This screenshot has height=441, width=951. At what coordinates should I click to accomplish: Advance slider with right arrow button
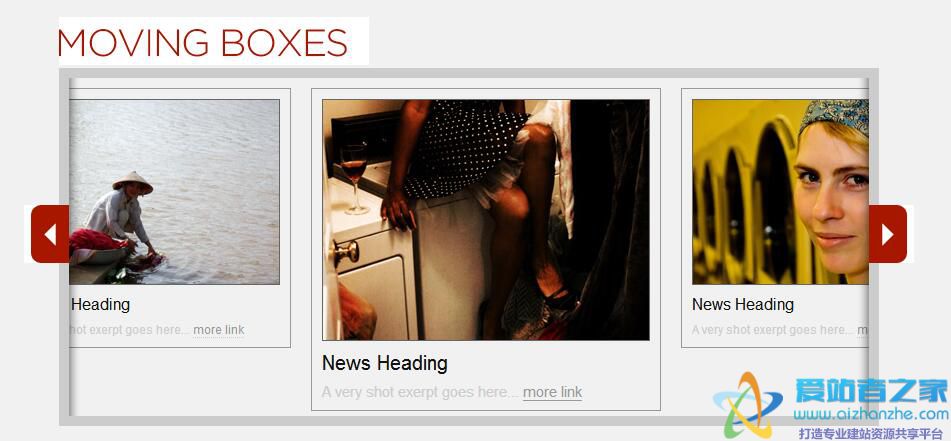[x=888, y=234]
